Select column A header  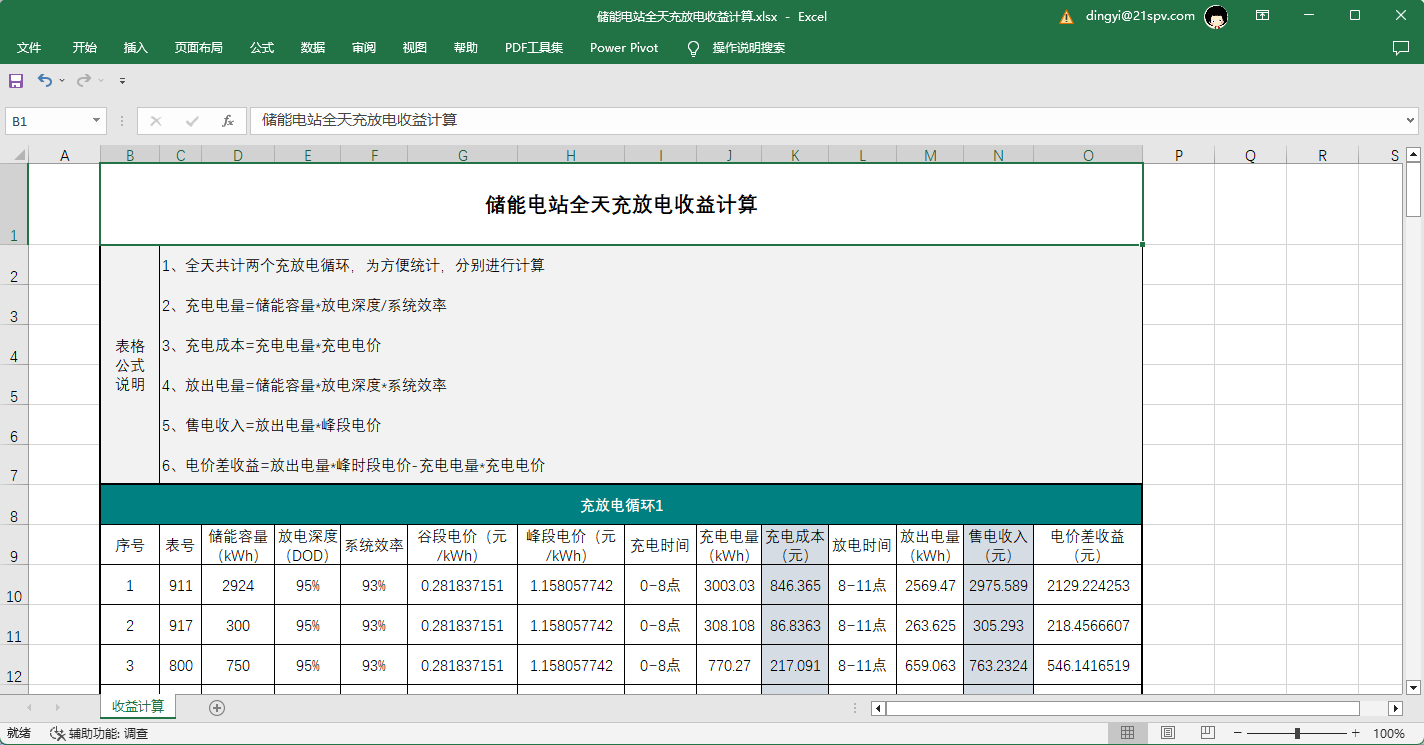pyautogui.click(x=64, y=155)
